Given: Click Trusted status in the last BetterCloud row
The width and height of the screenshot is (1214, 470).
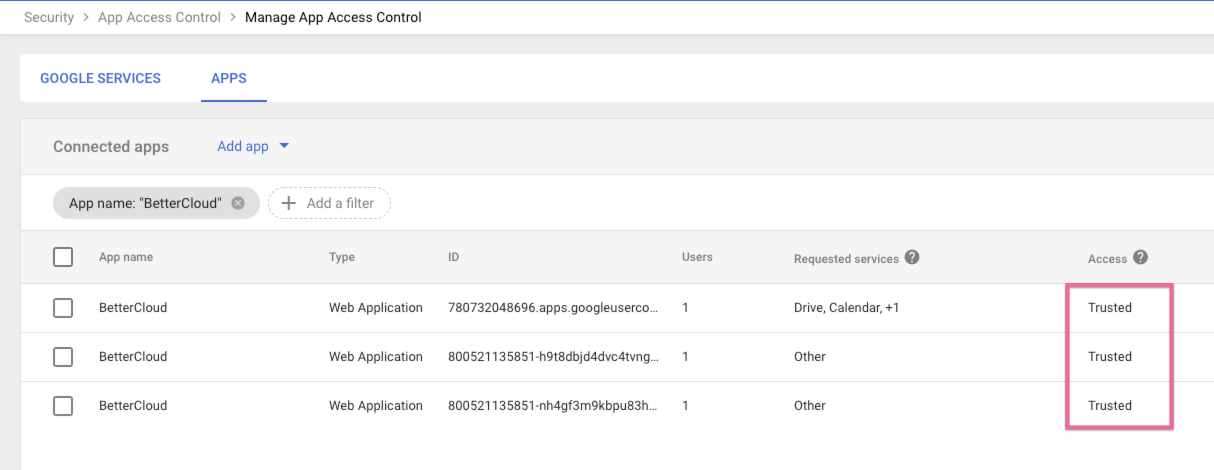Looking at the screenshot, I should (1110, 406).
